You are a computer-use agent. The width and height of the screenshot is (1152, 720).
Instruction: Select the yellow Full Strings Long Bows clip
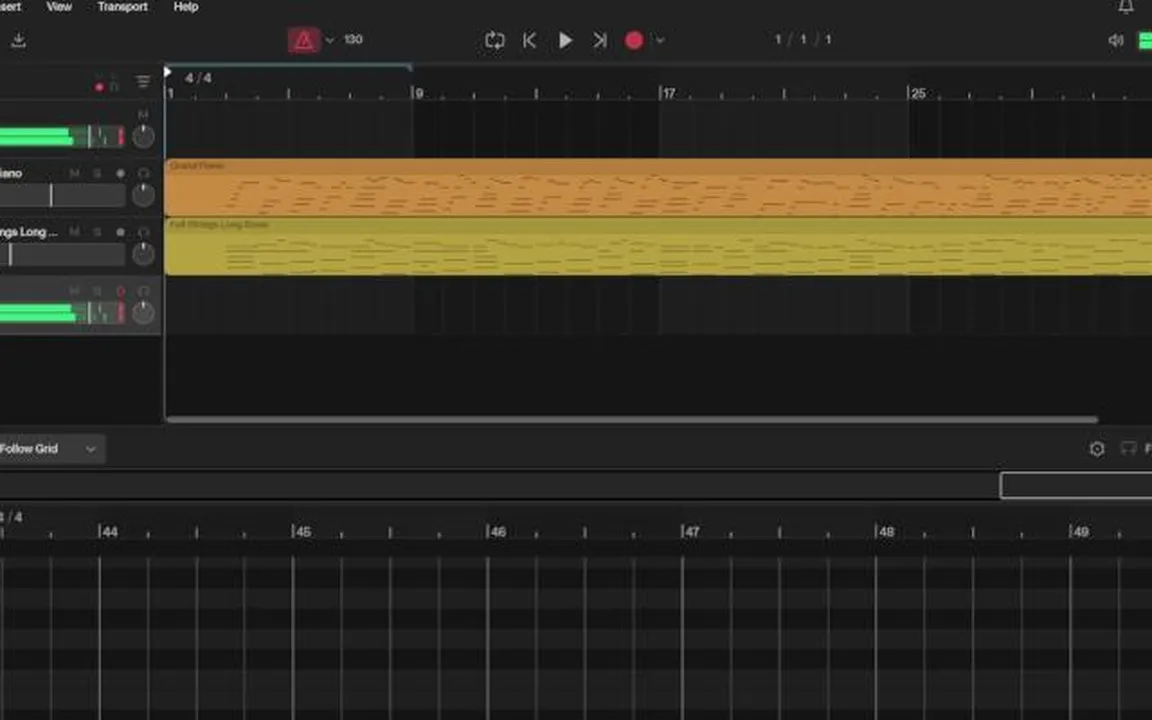tap(658, 246)
